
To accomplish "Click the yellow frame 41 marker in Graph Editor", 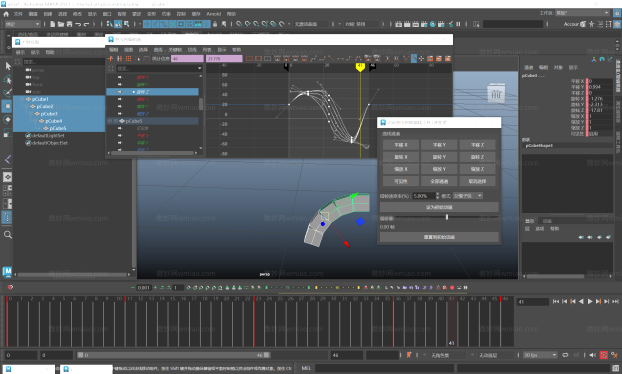I will (x=360, y=67).
